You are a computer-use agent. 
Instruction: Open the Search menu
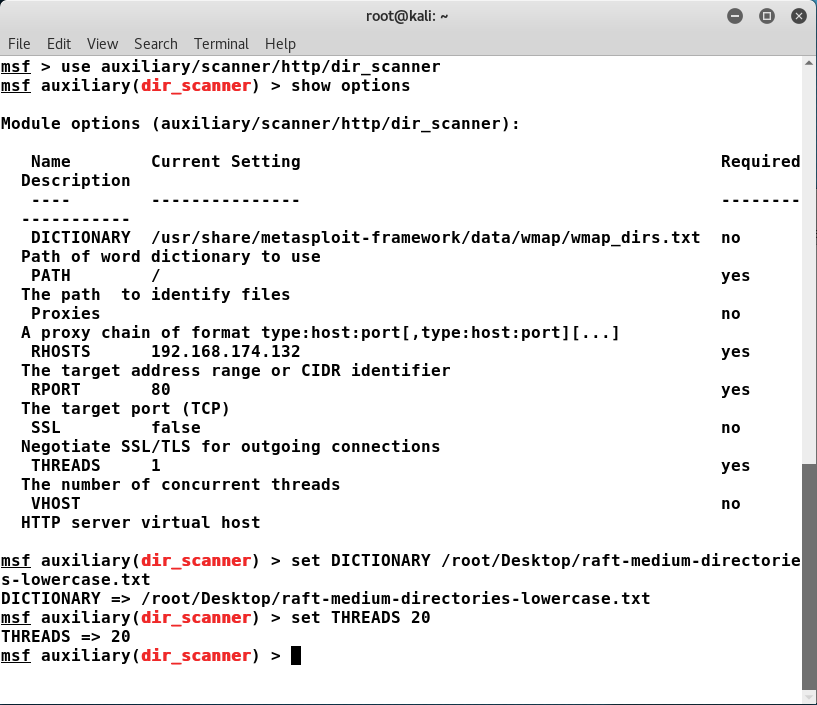156,44
